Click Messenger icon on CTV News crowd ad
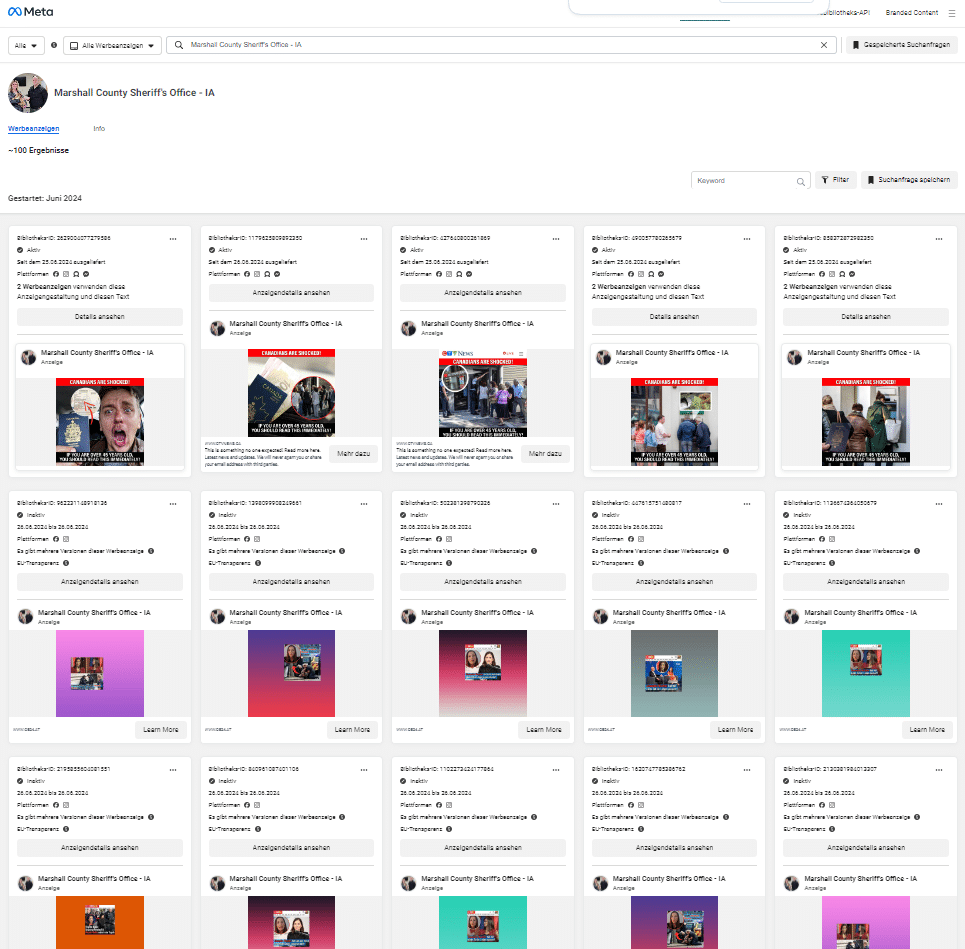The height and width of the screenshot is (949, 965). (469, 274)
